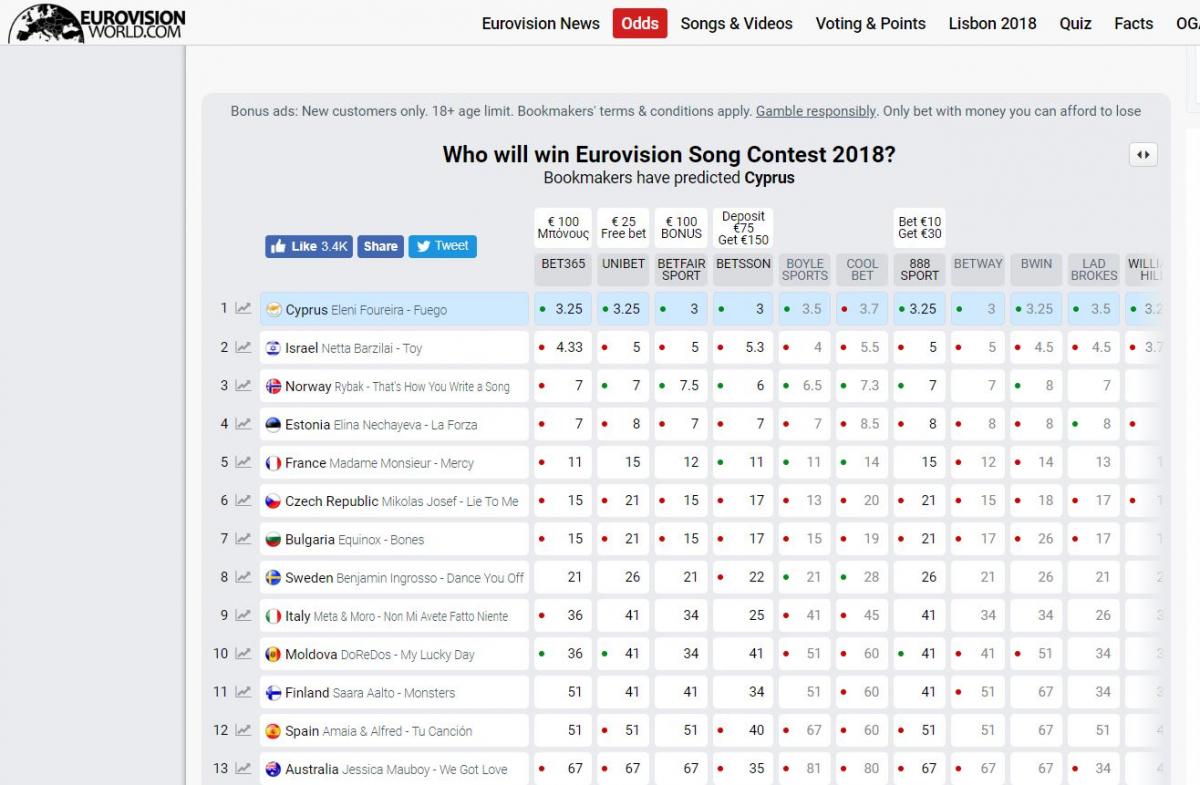Click the €25 Free bet Unibet offer
Viewport: 1200px width, 785px height.
tap(623, 228)
